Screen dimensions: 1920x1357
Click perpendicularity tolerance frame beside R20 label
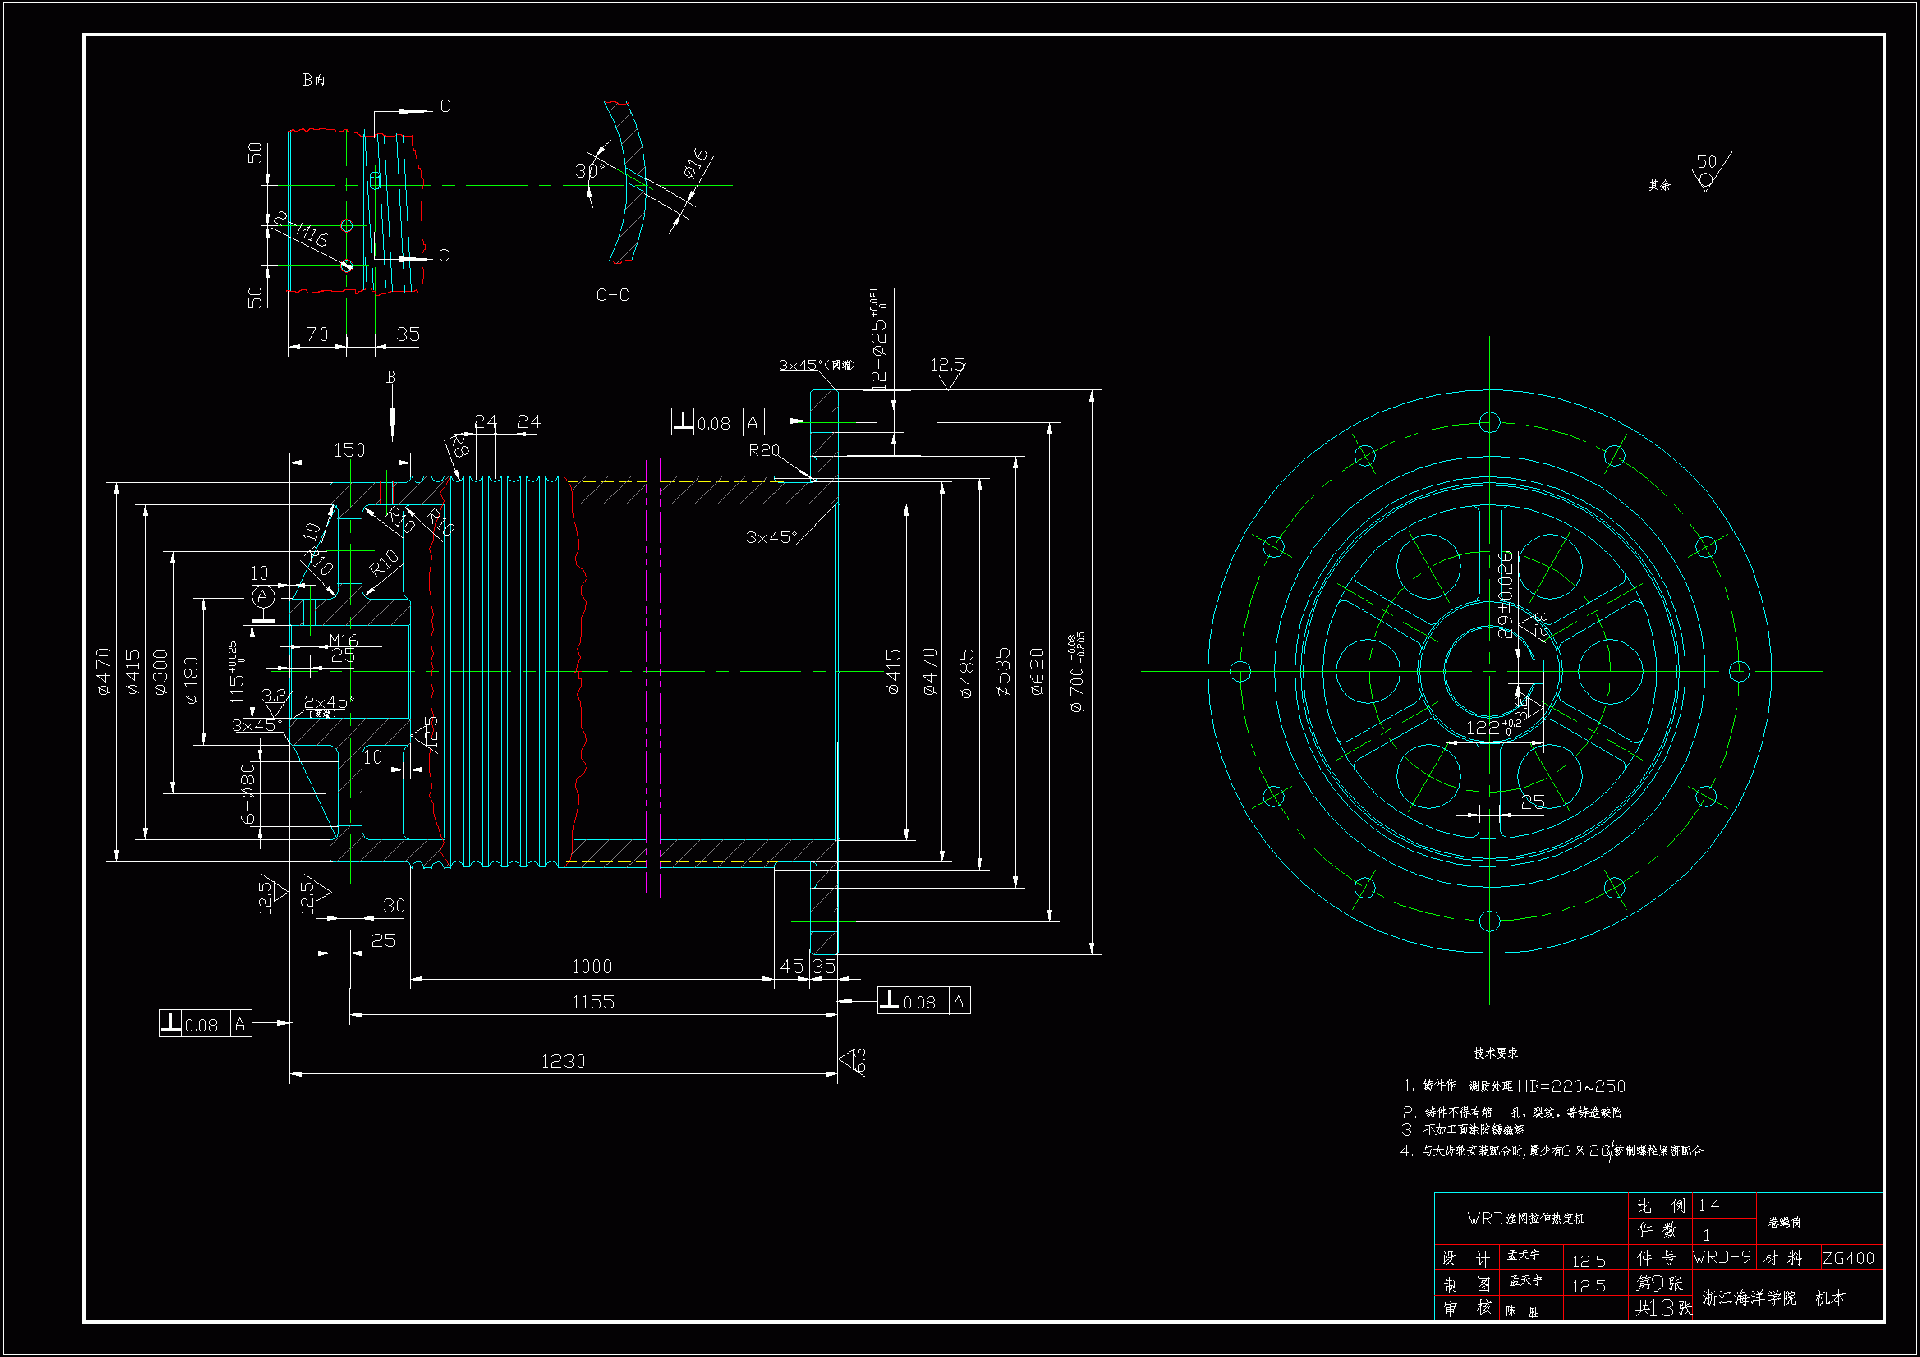pyautogui.click(x=717, y=422)
